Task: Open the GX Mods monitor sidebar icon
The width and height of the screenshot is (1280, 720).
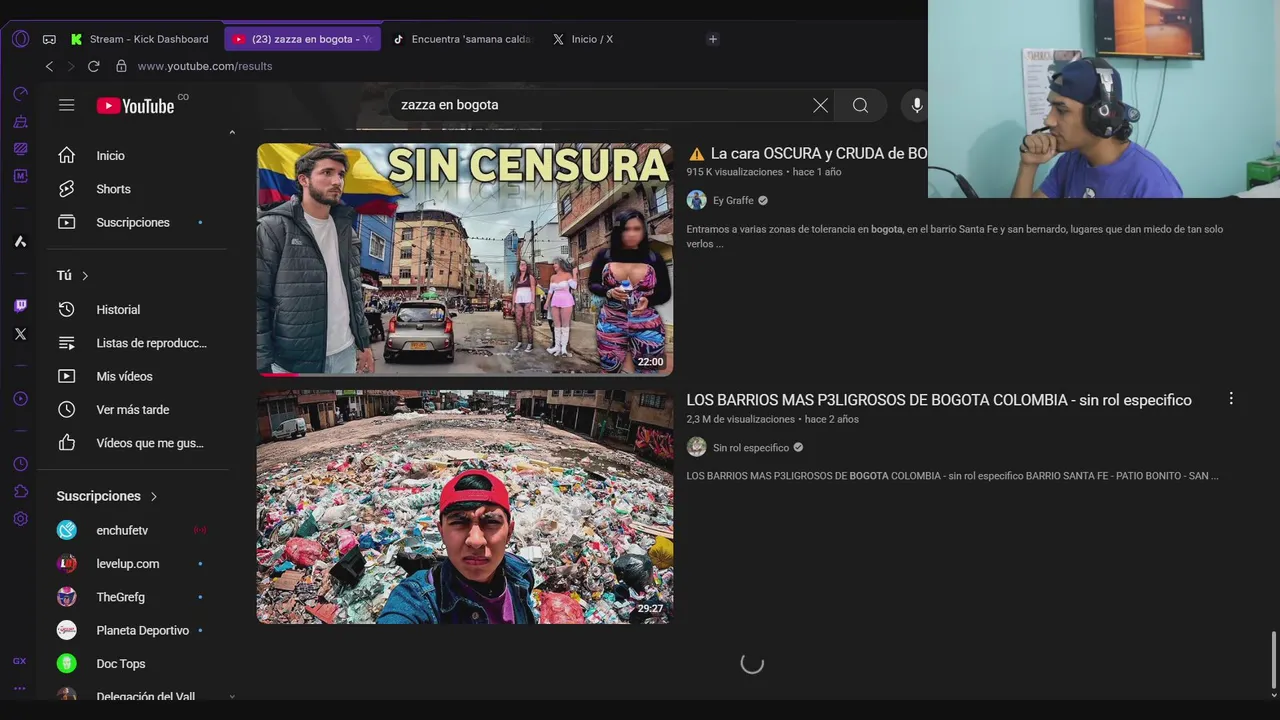Action: (x=20, y=149)
